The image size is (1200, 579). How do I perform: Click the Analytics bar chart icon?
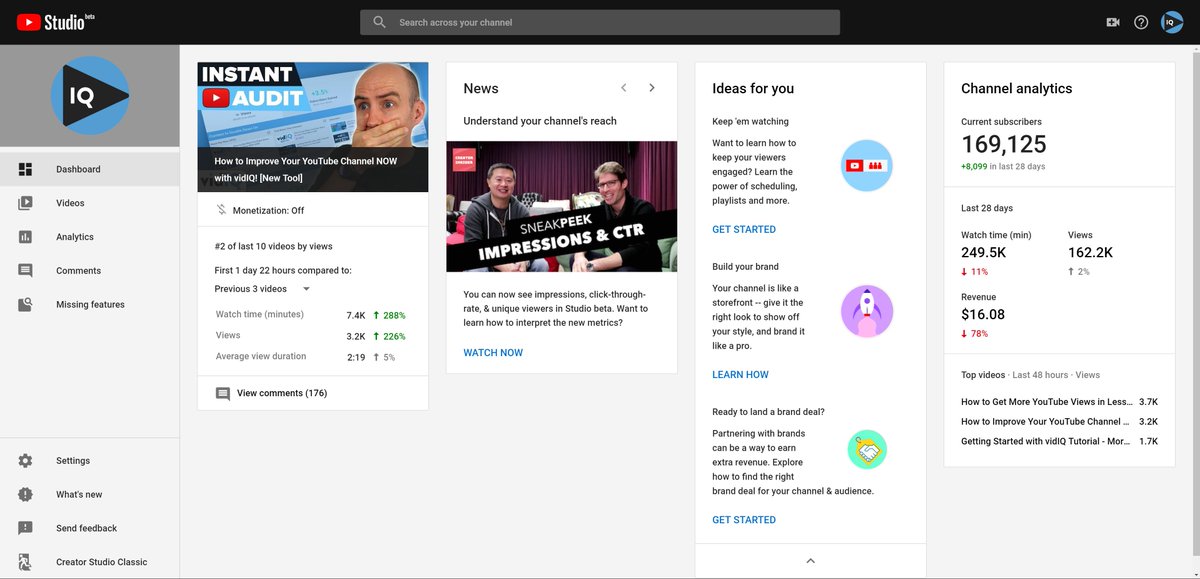point(25,237)
